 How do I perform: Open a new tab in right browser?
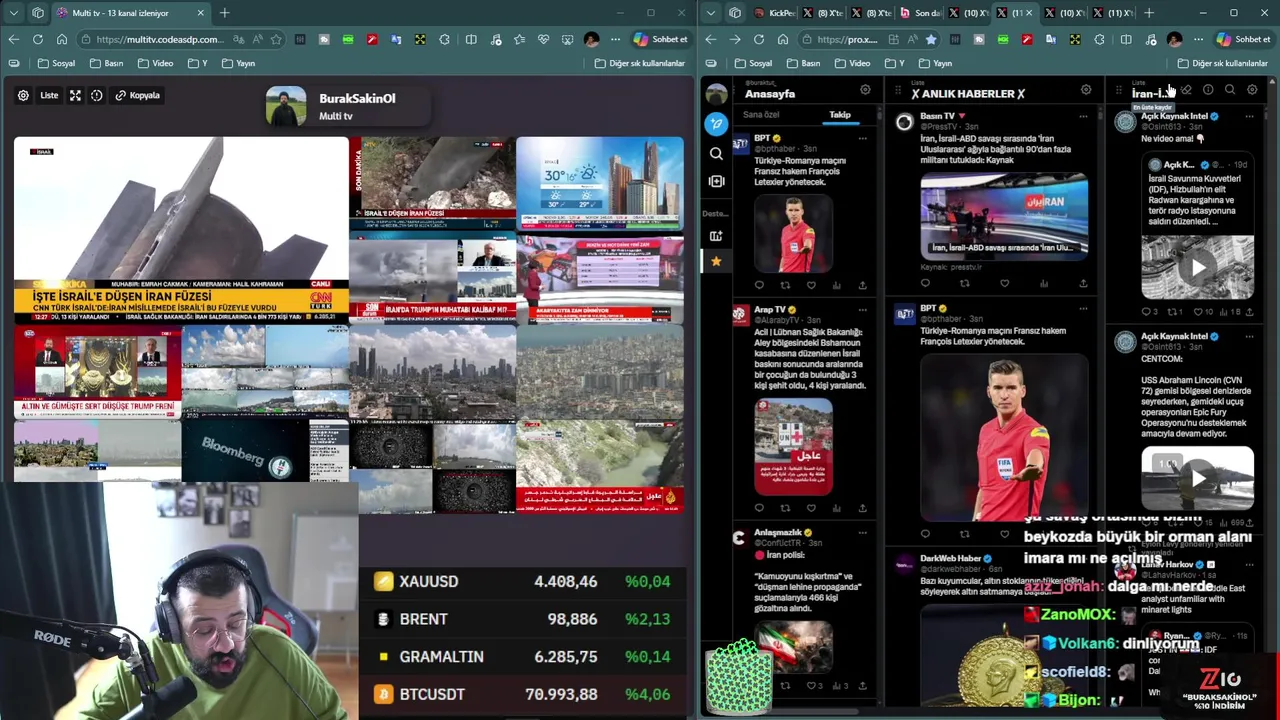1149,13
